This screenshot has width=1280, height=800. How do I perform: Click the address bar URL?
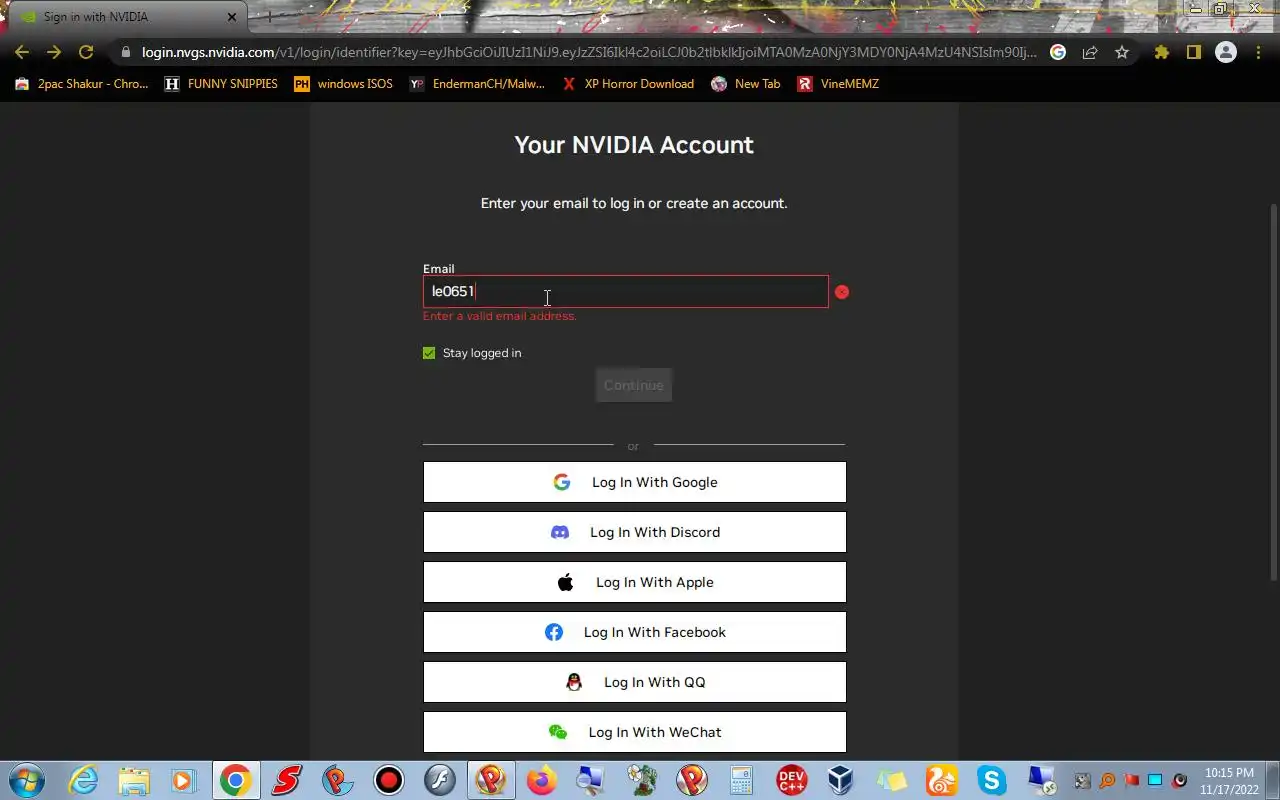pyautogui.click(x=590, y=52)
